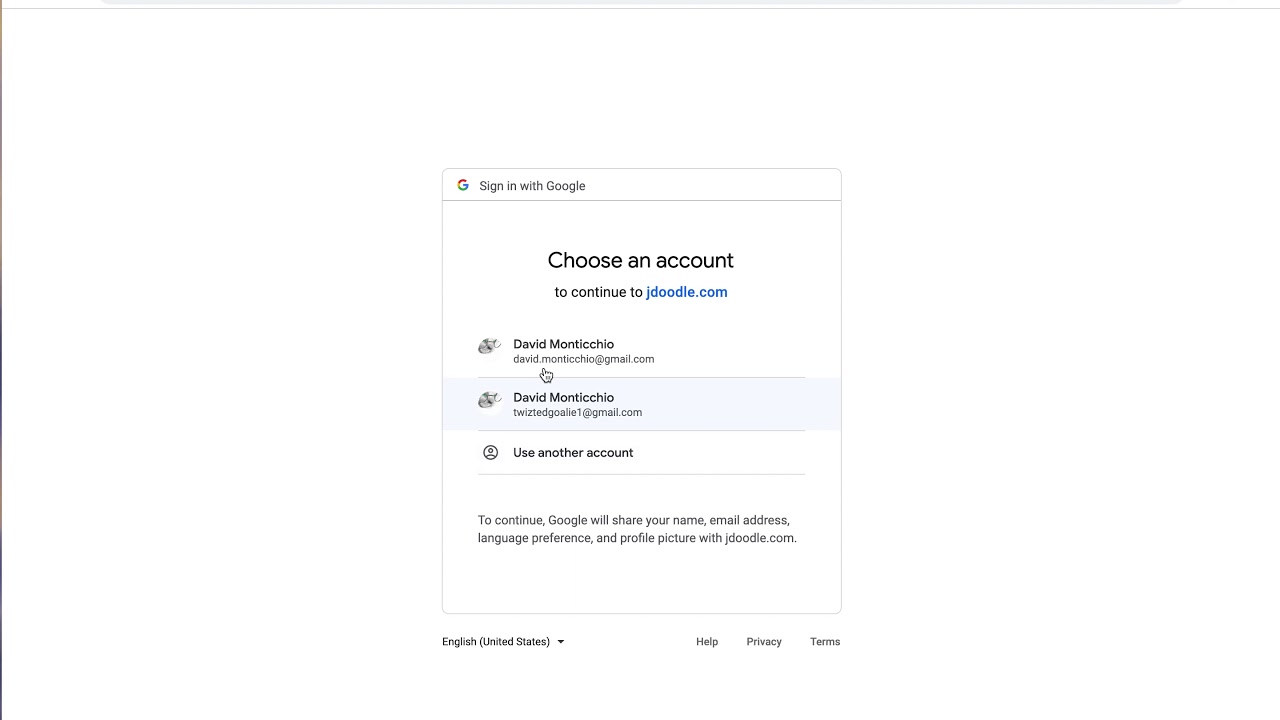The image size is (1280, 720).
Task: Click the twiztedgoalie1@gmail.com email text
Action: coord(577,412)
